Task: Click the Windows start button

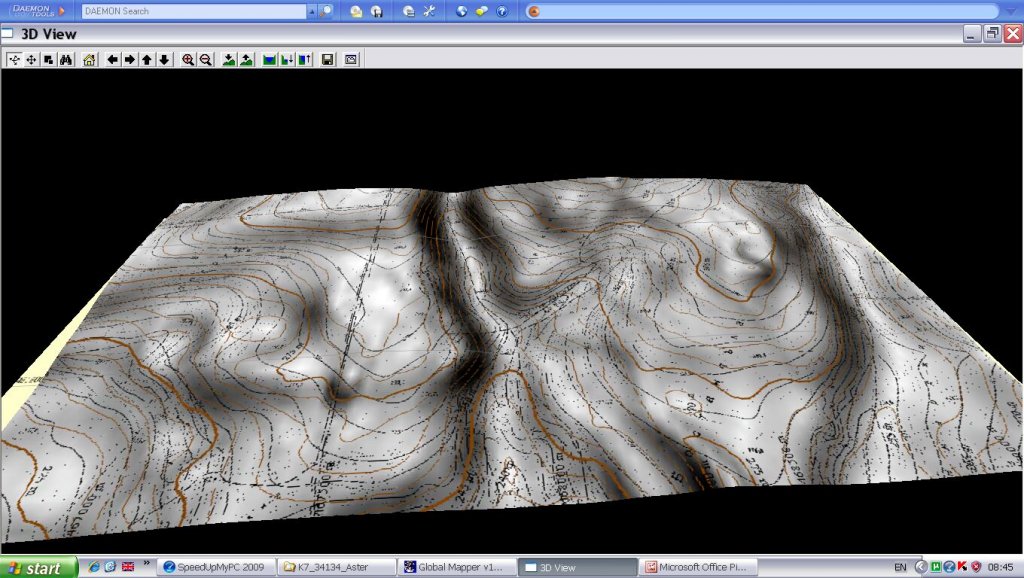Action: (39, 567)
